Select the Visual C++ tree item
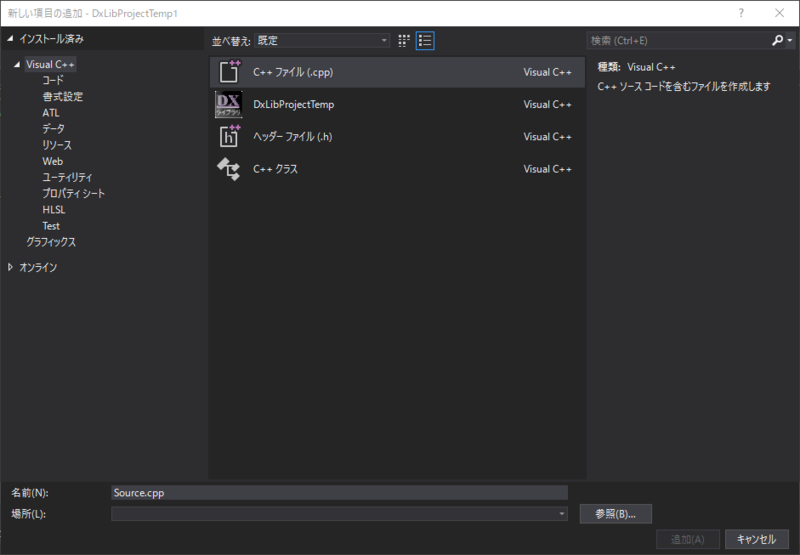800x555 pixels. (x=51, y=65)
